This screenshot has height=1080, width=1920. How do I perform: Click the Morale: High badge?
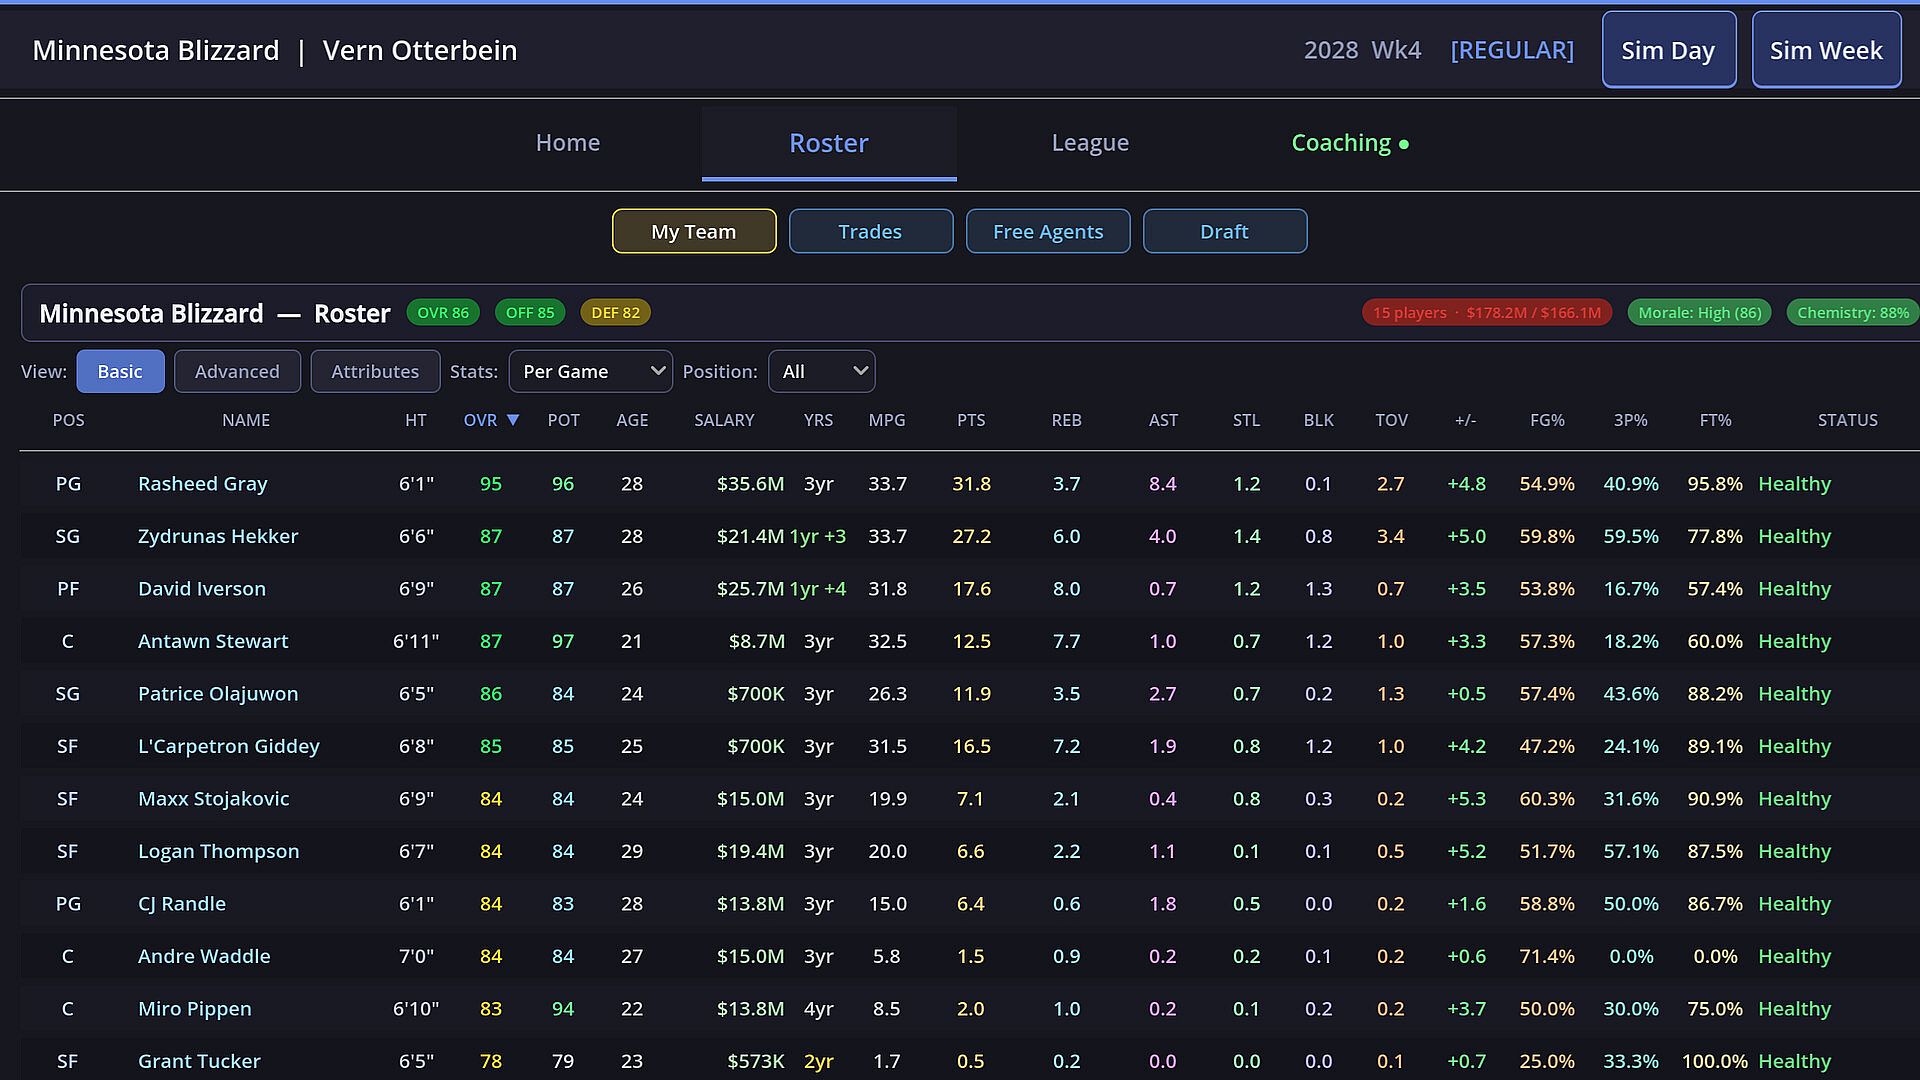click(x=1699, y=313)
